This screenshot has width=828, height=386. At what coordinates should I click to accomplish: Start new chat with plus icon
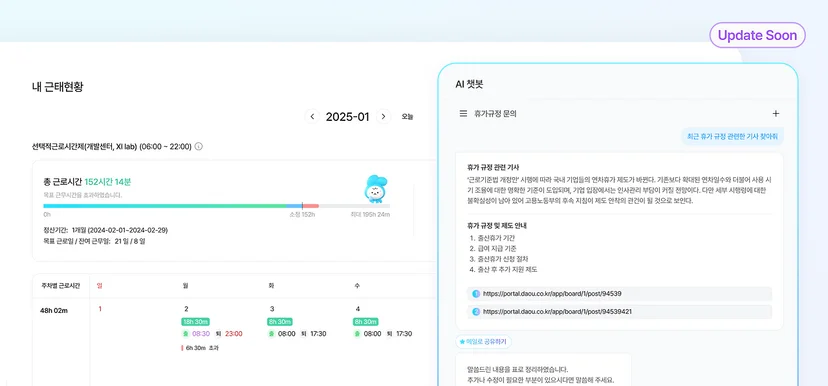click(776, 114)
